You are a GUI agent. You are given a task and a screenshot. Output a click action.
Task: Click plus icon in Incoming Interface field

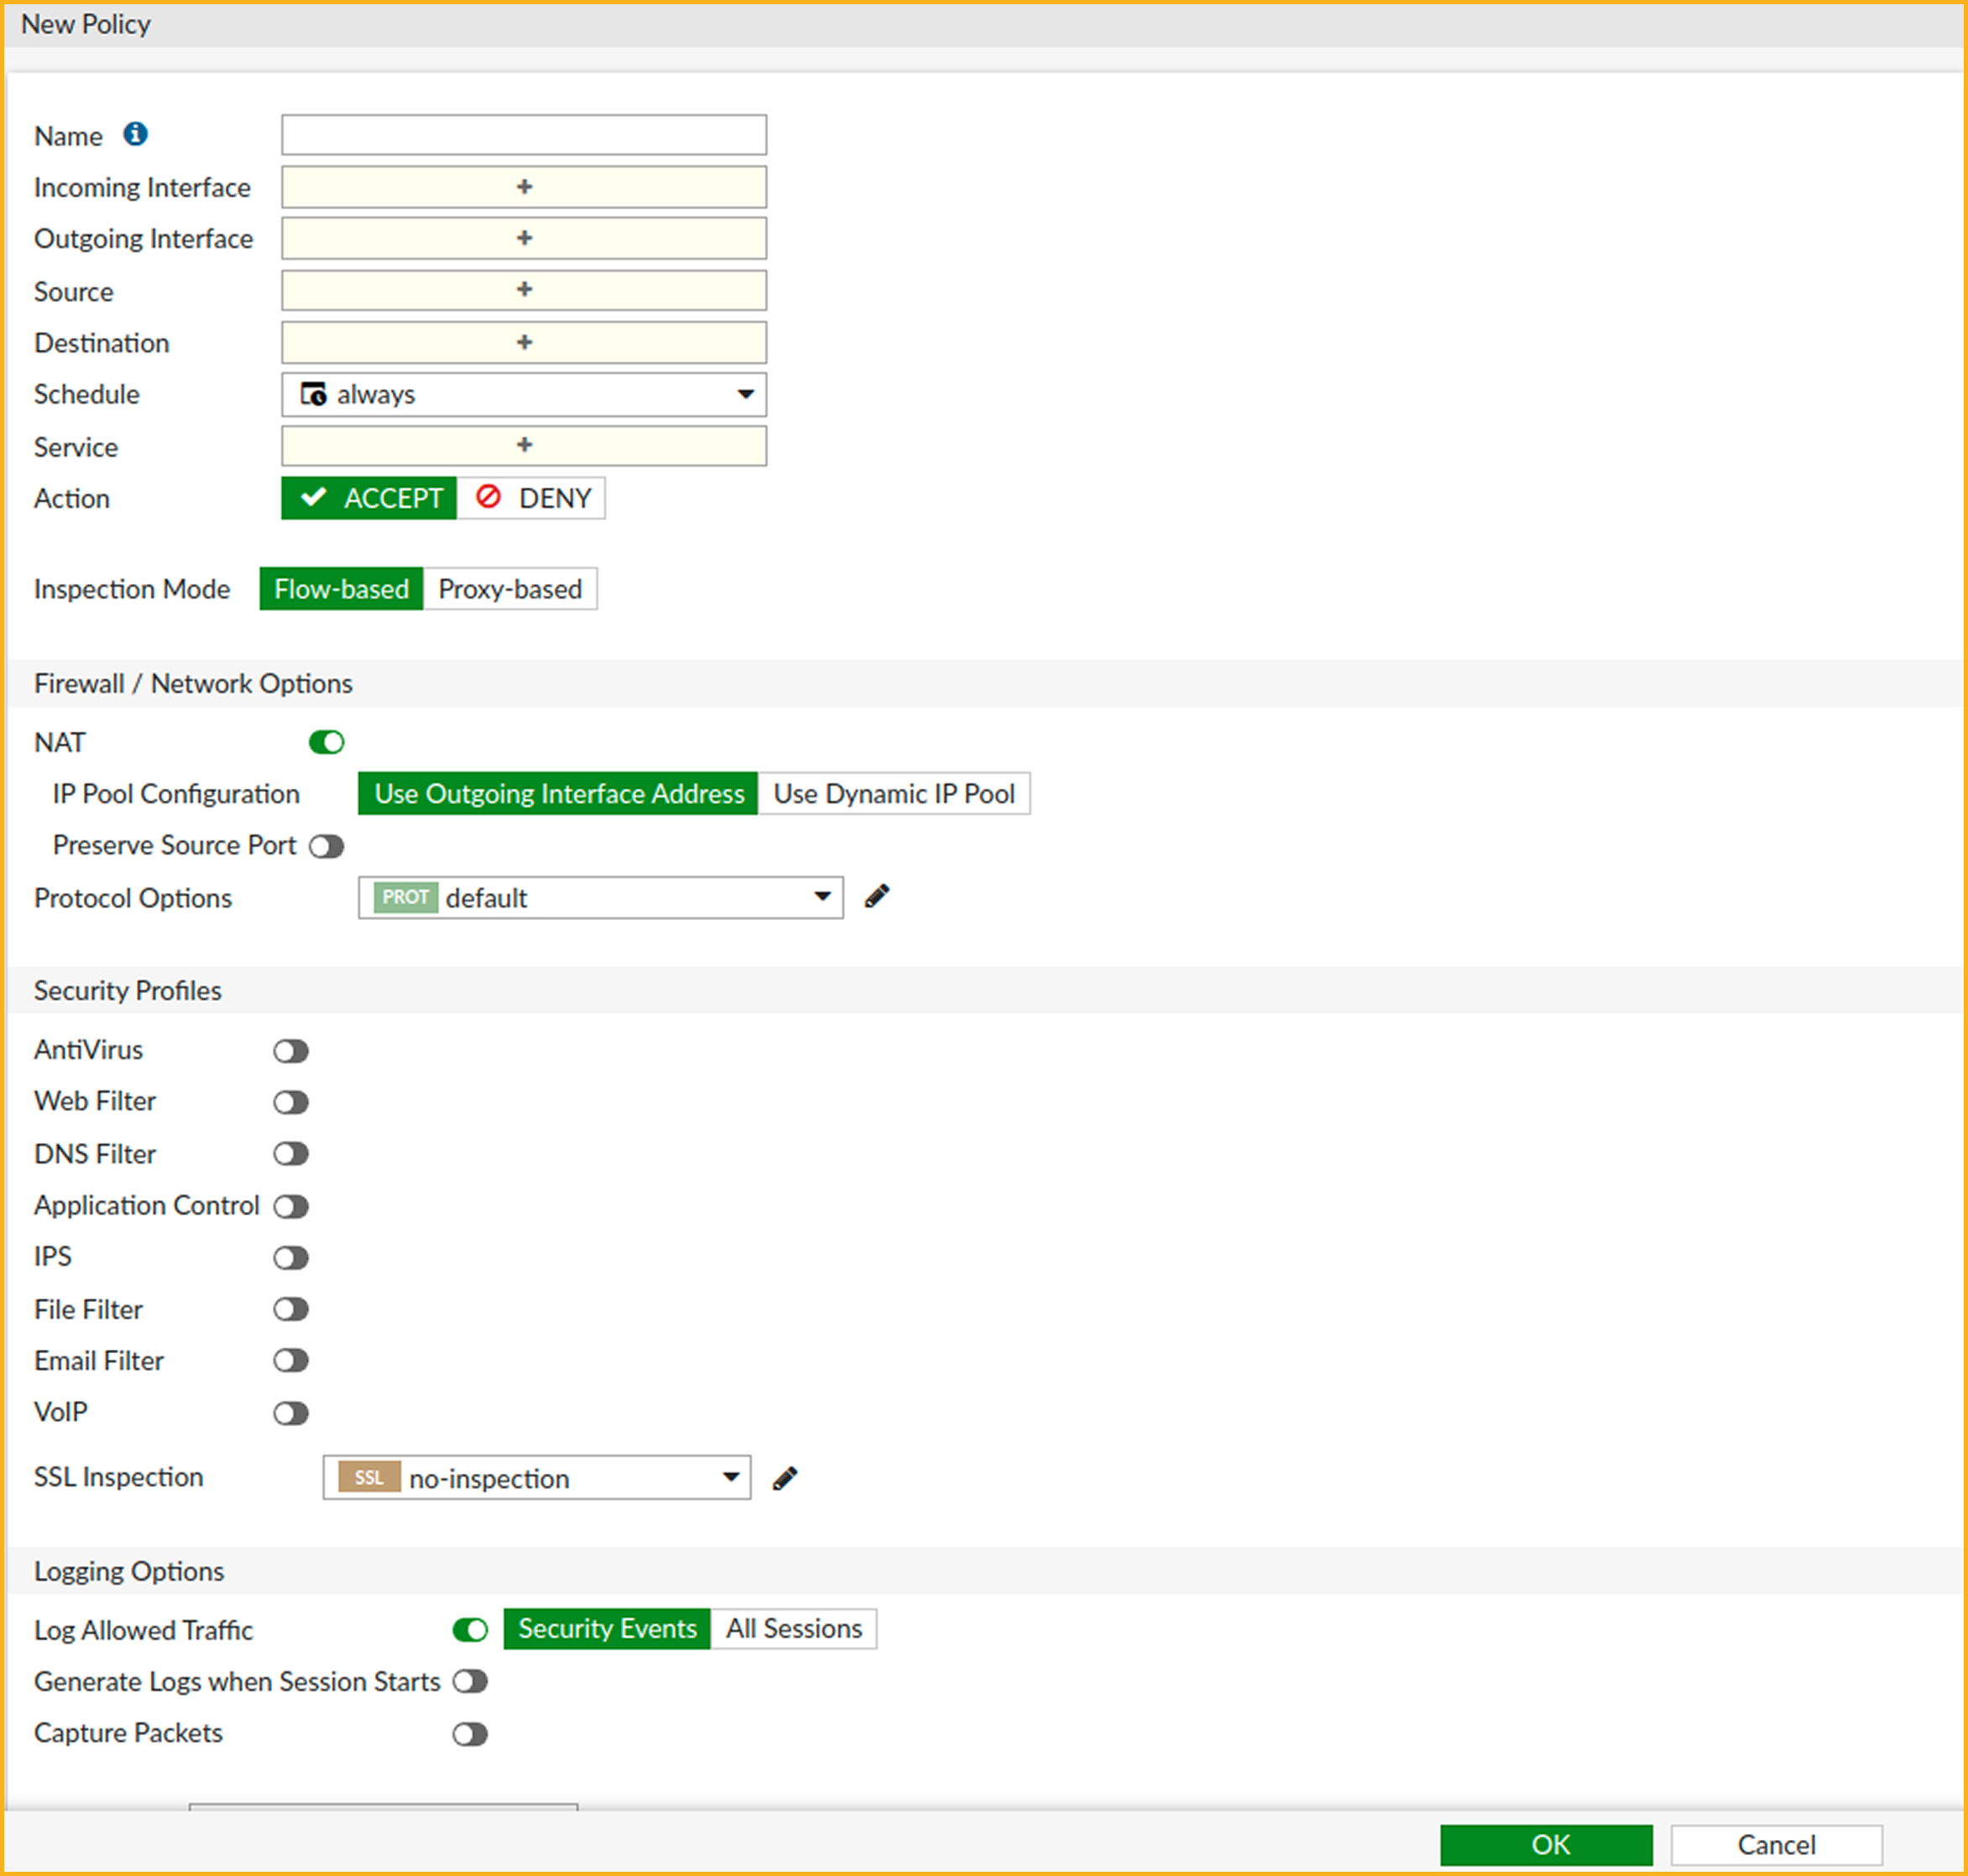coord(524,187)
